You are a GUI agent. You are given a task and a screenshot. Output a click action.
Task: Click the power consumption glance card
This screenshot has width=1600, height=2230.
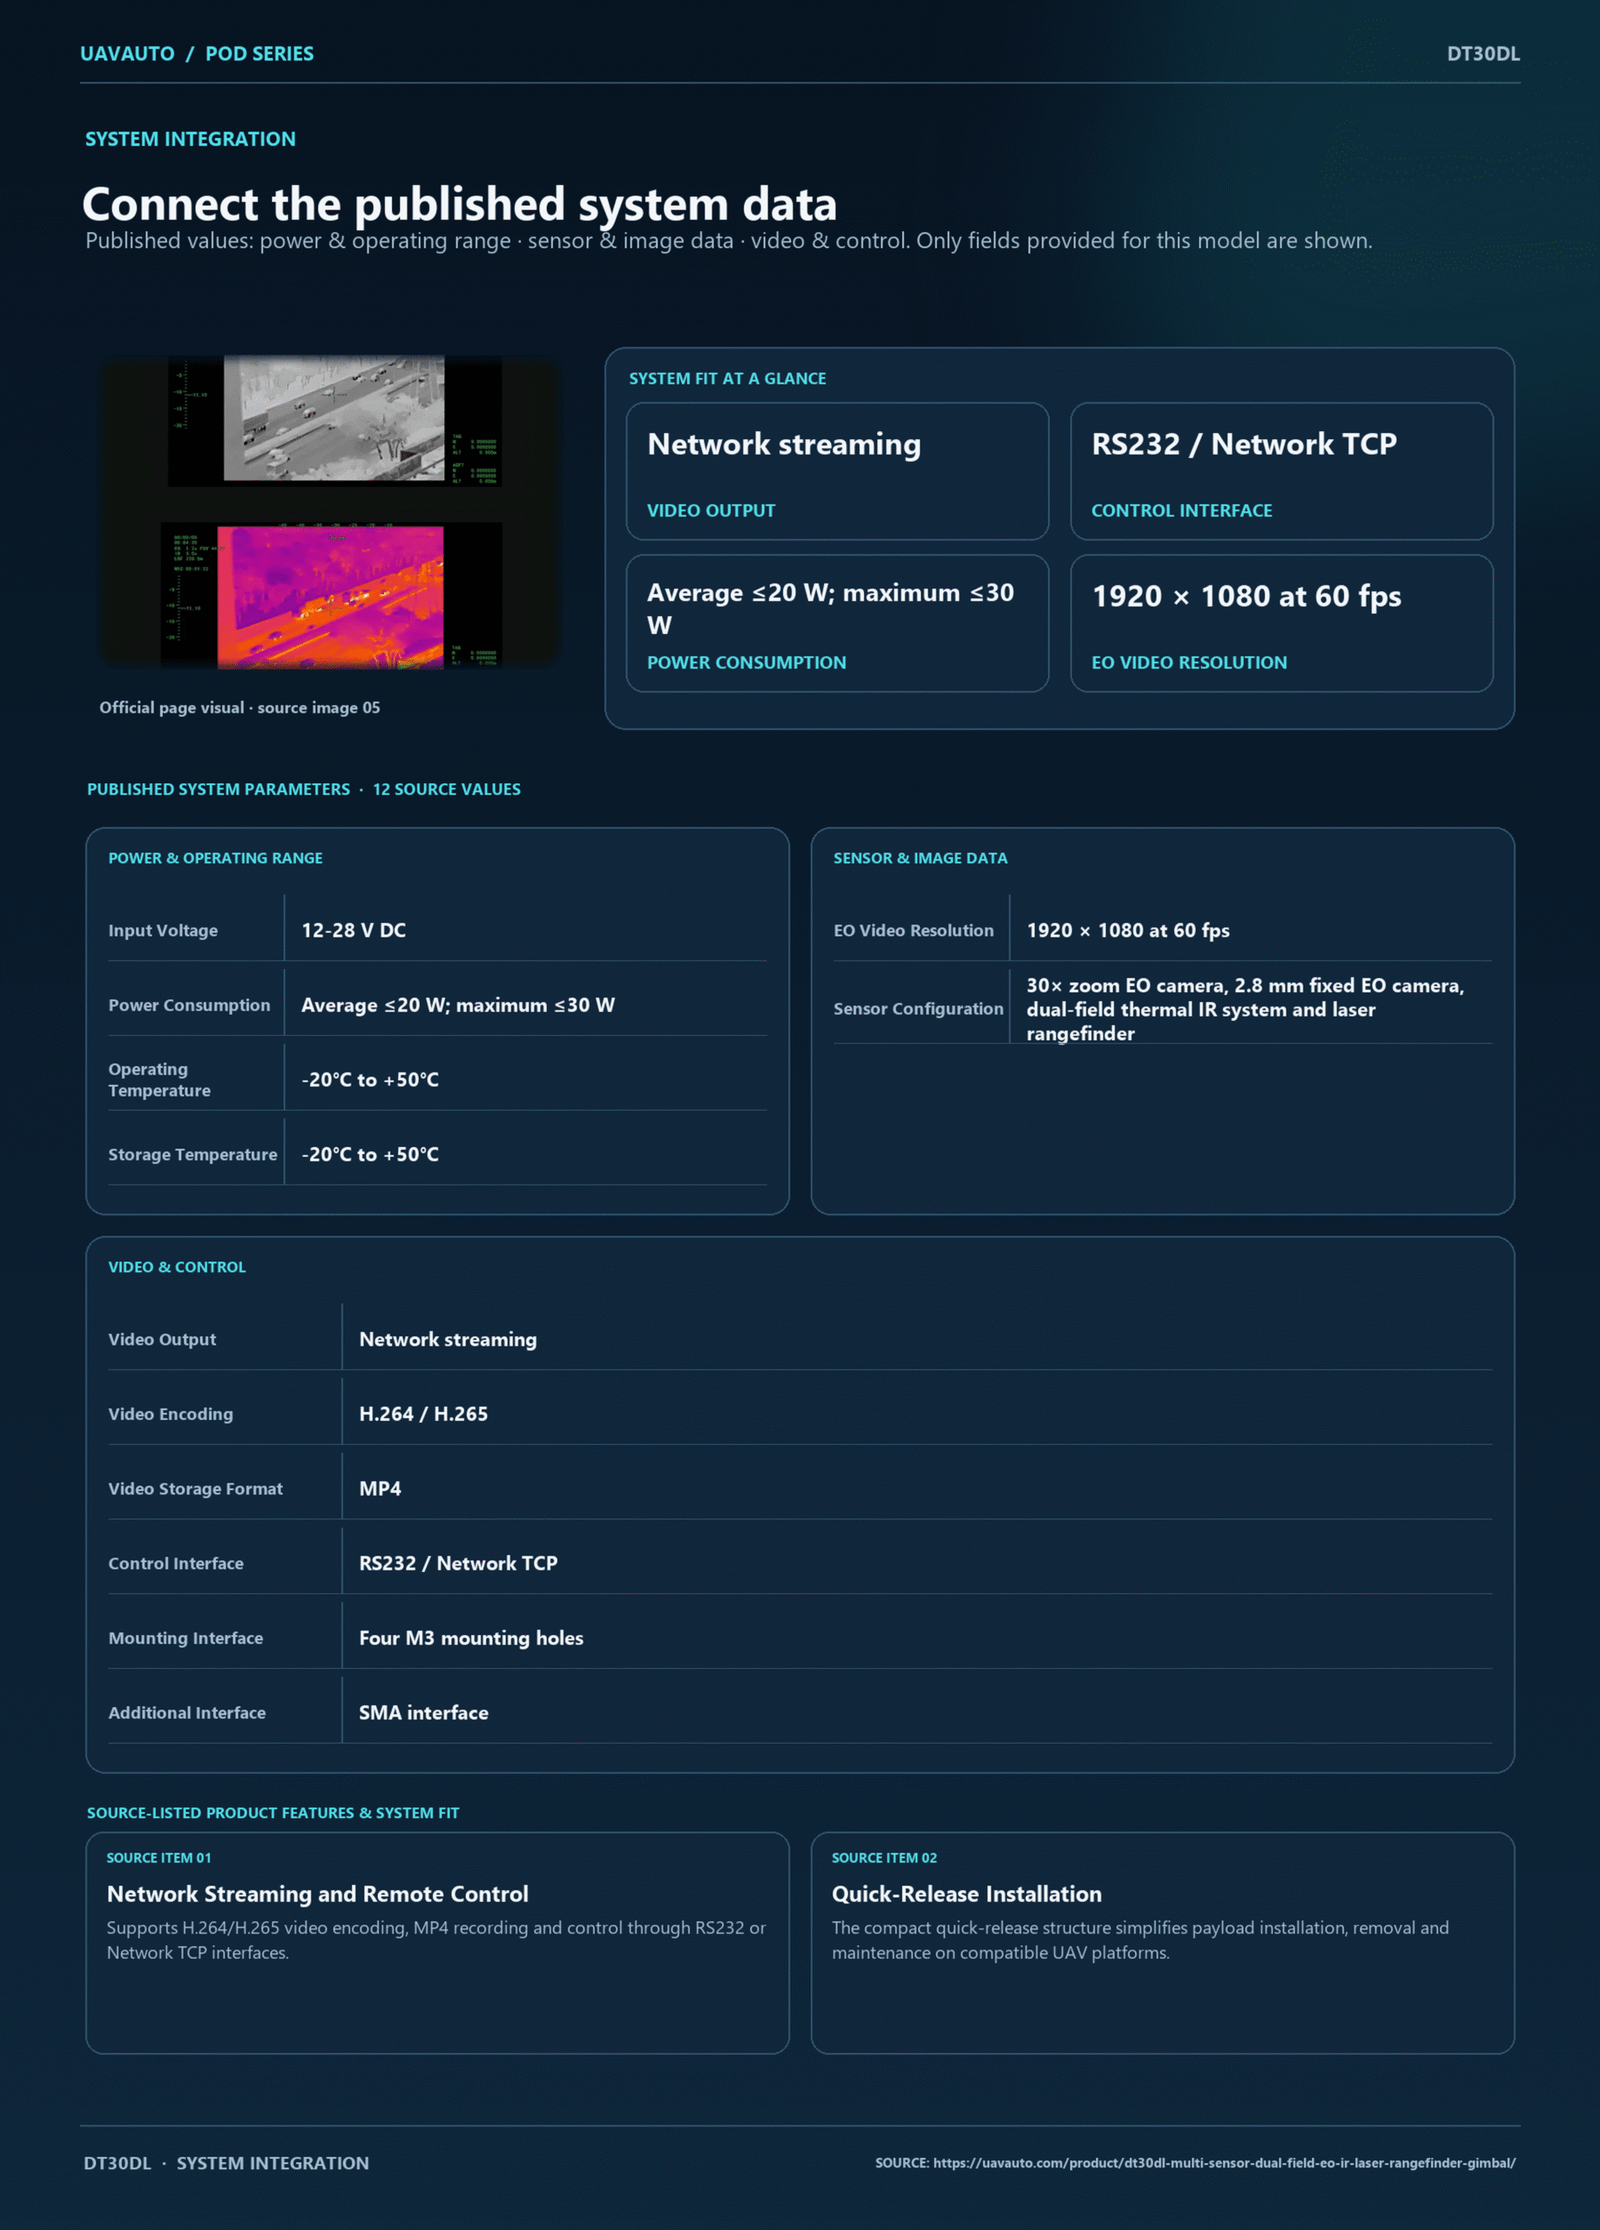[837, 623]
